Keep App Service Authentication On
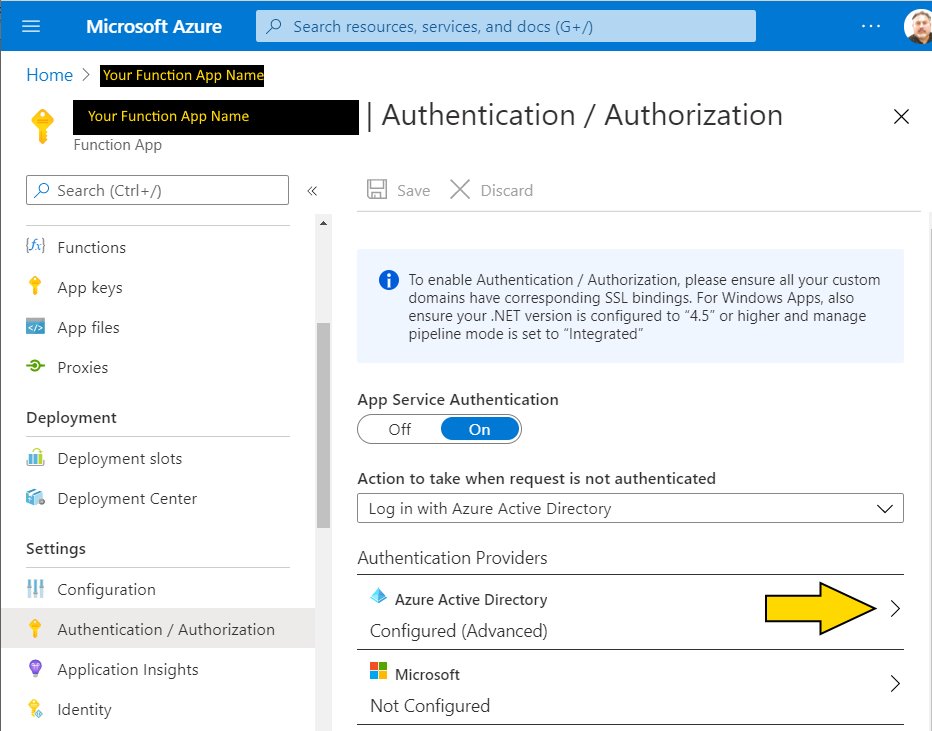The height and width of the screenshot is (731, 932). click(479, 429)
